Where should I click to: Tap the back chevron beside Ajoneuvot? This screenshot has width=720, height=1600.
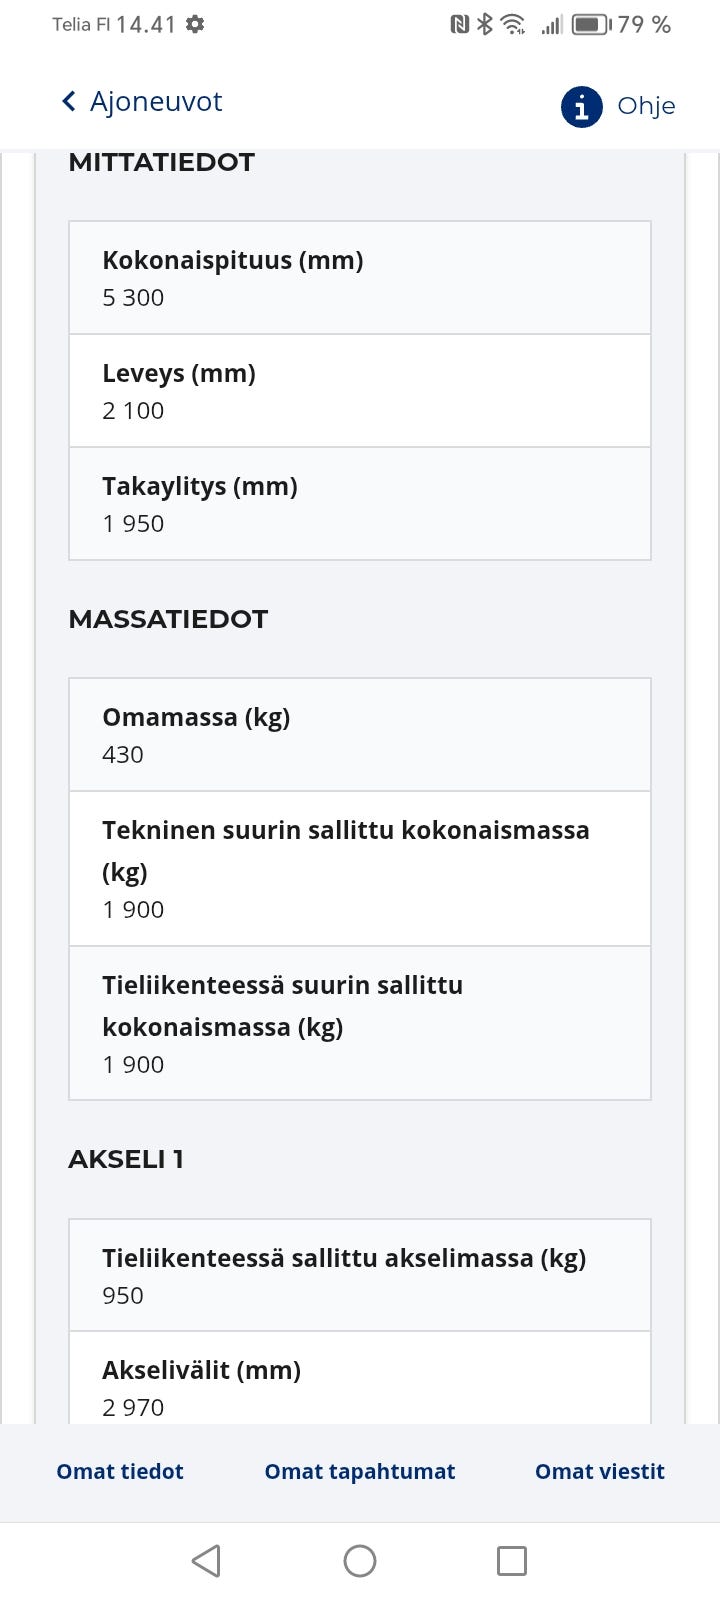pos(67,101)
